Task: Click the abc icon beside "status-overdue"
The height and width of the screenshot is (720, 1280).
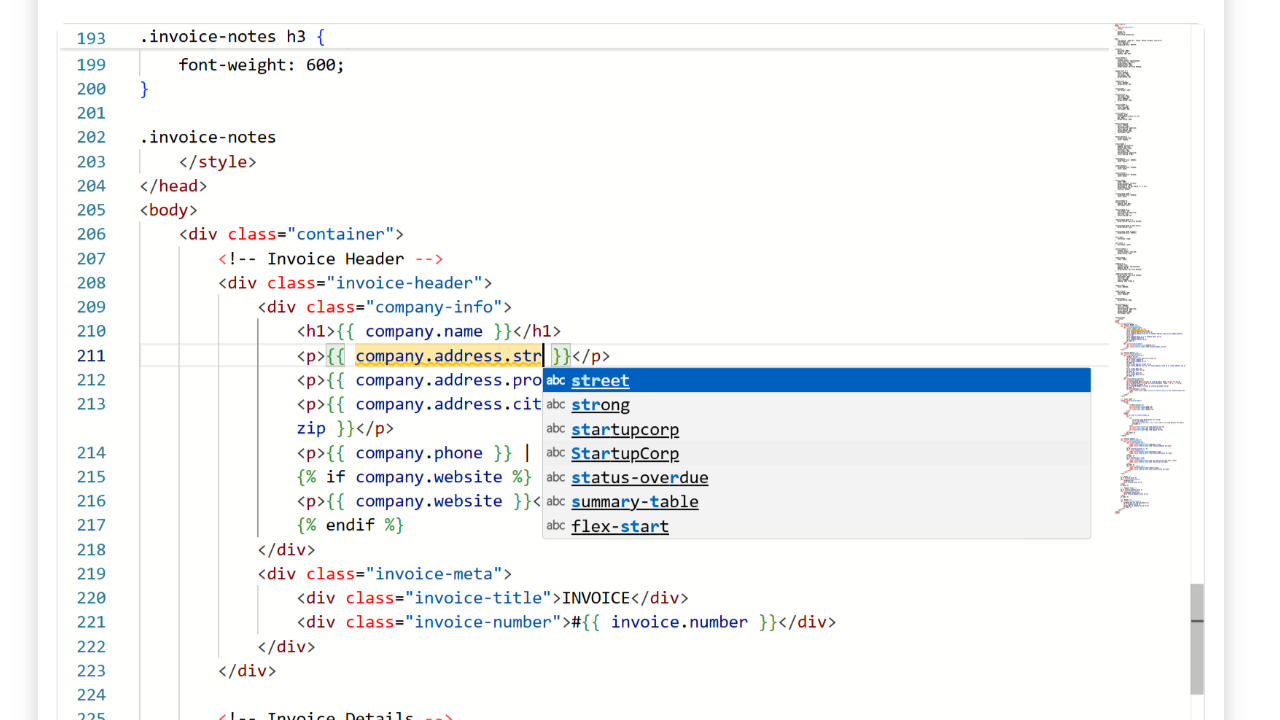Action: tap(556, 477)
